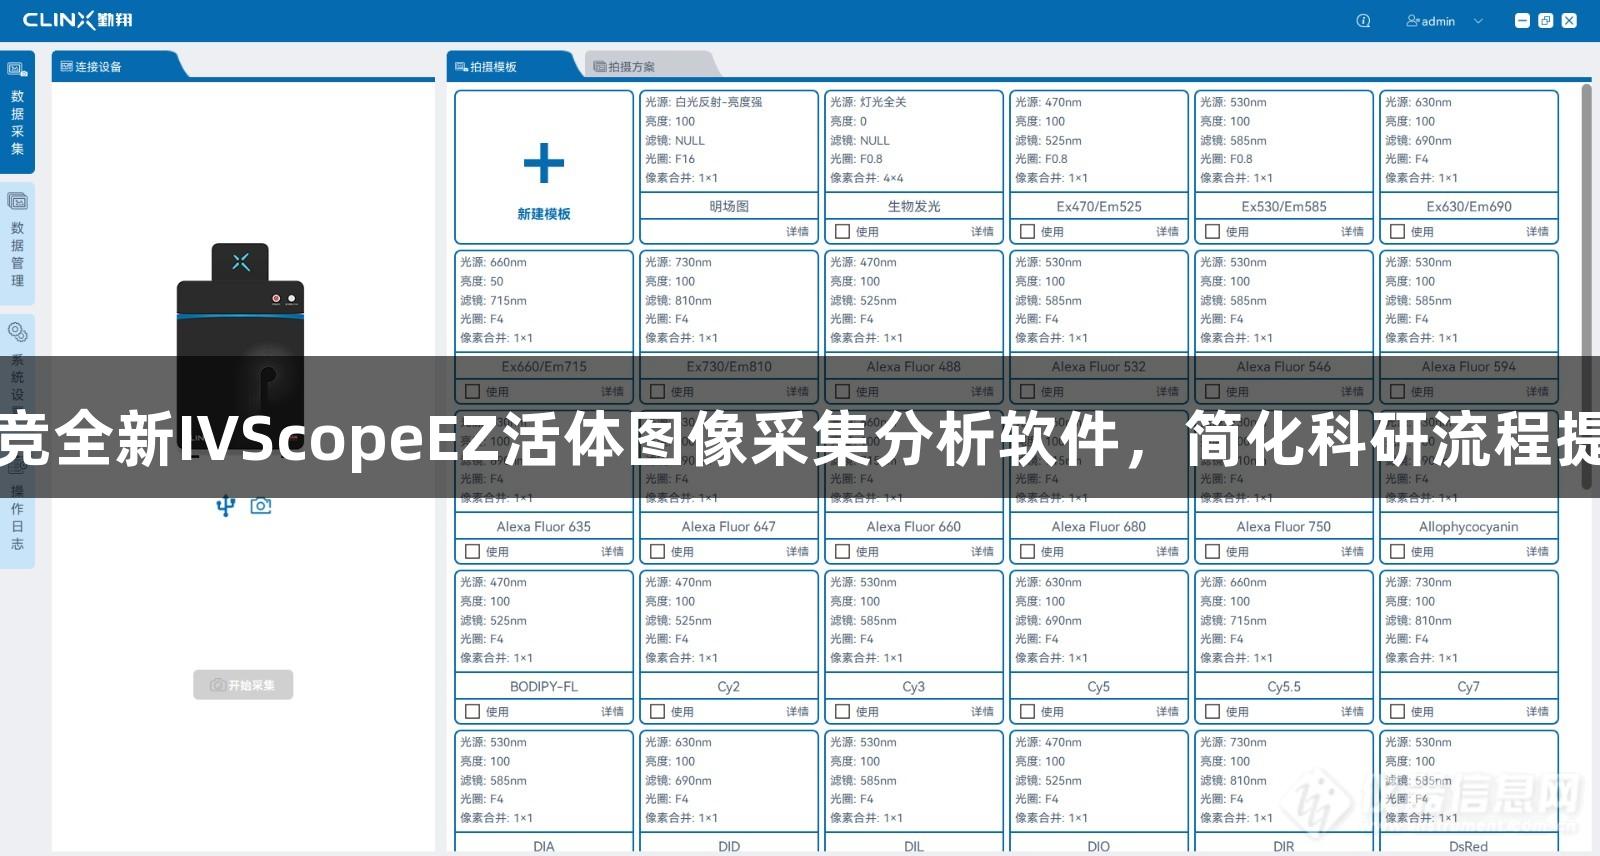Open the 数据管理 sidebar icon
This screenshot has width=1600, height=856.
click(x=17, y=201)
